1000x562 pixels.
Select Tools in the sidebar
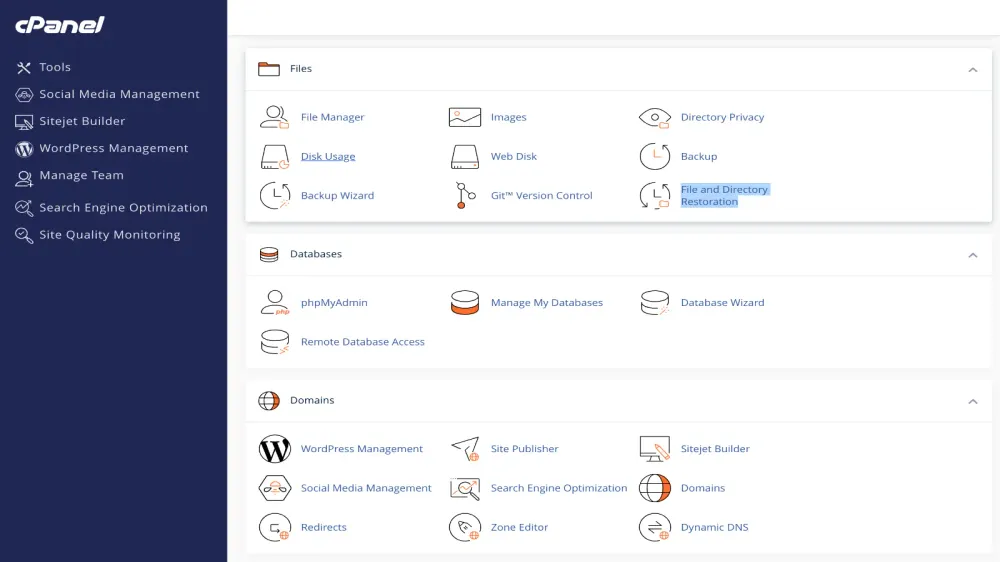coord(55,67)
